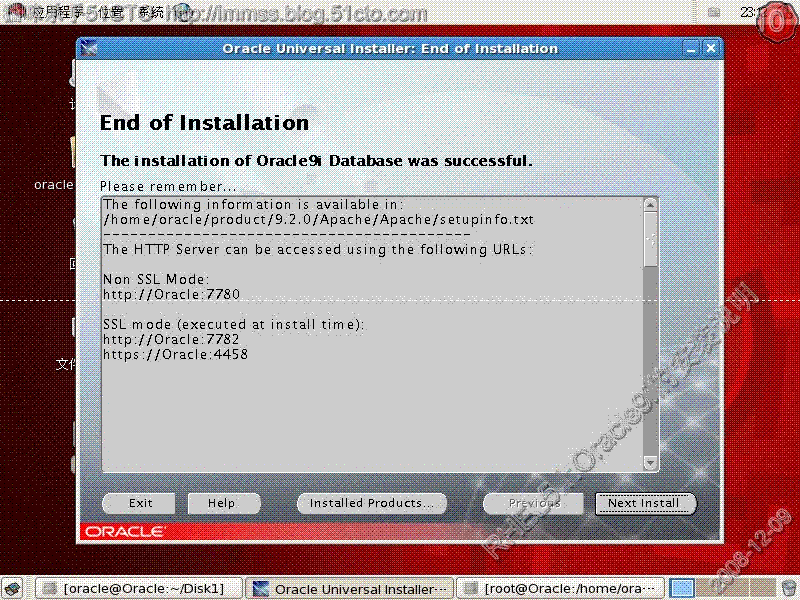Switch to [root@Oracle:/home/ora terminal taskbar entry
The height and width of the screenshot is (600, 800).
click(x=560, y=588)
